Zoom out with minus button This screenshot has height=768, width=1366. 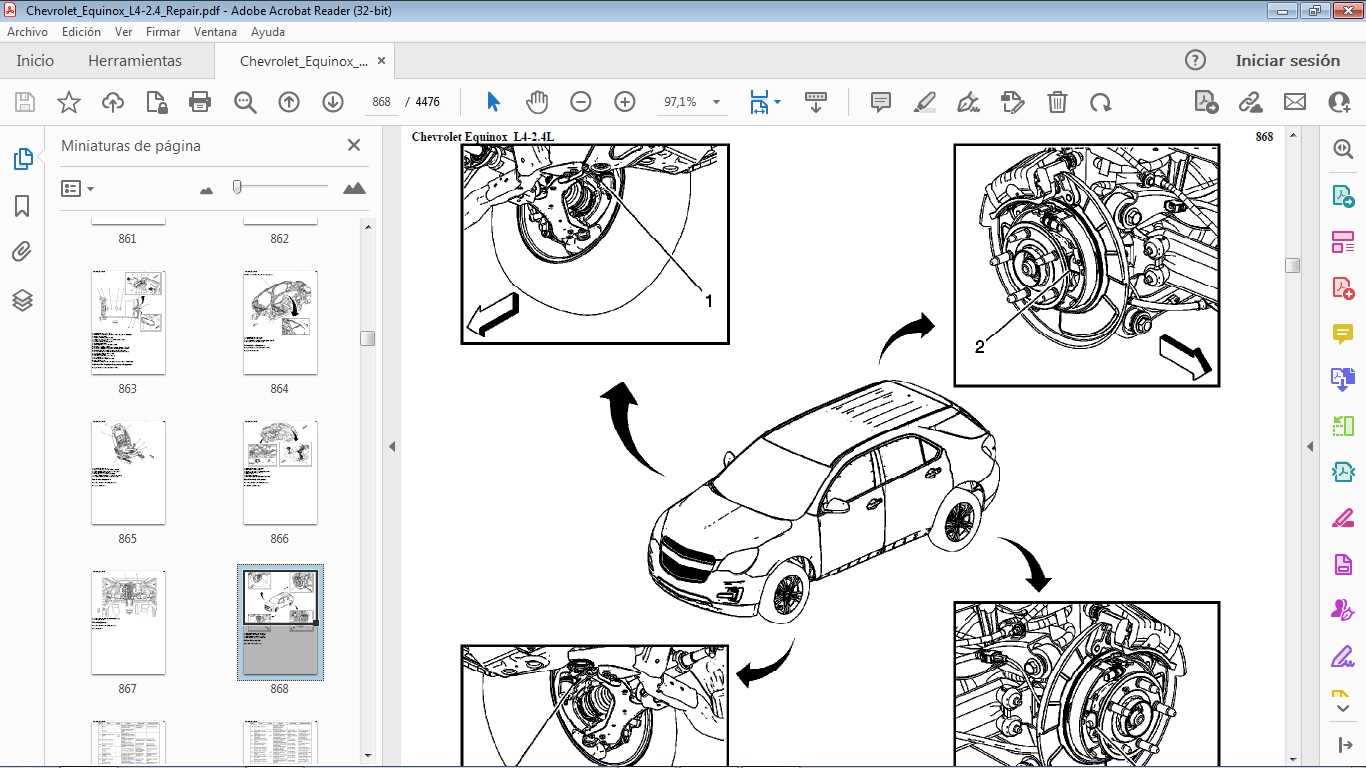pos(581,102)
